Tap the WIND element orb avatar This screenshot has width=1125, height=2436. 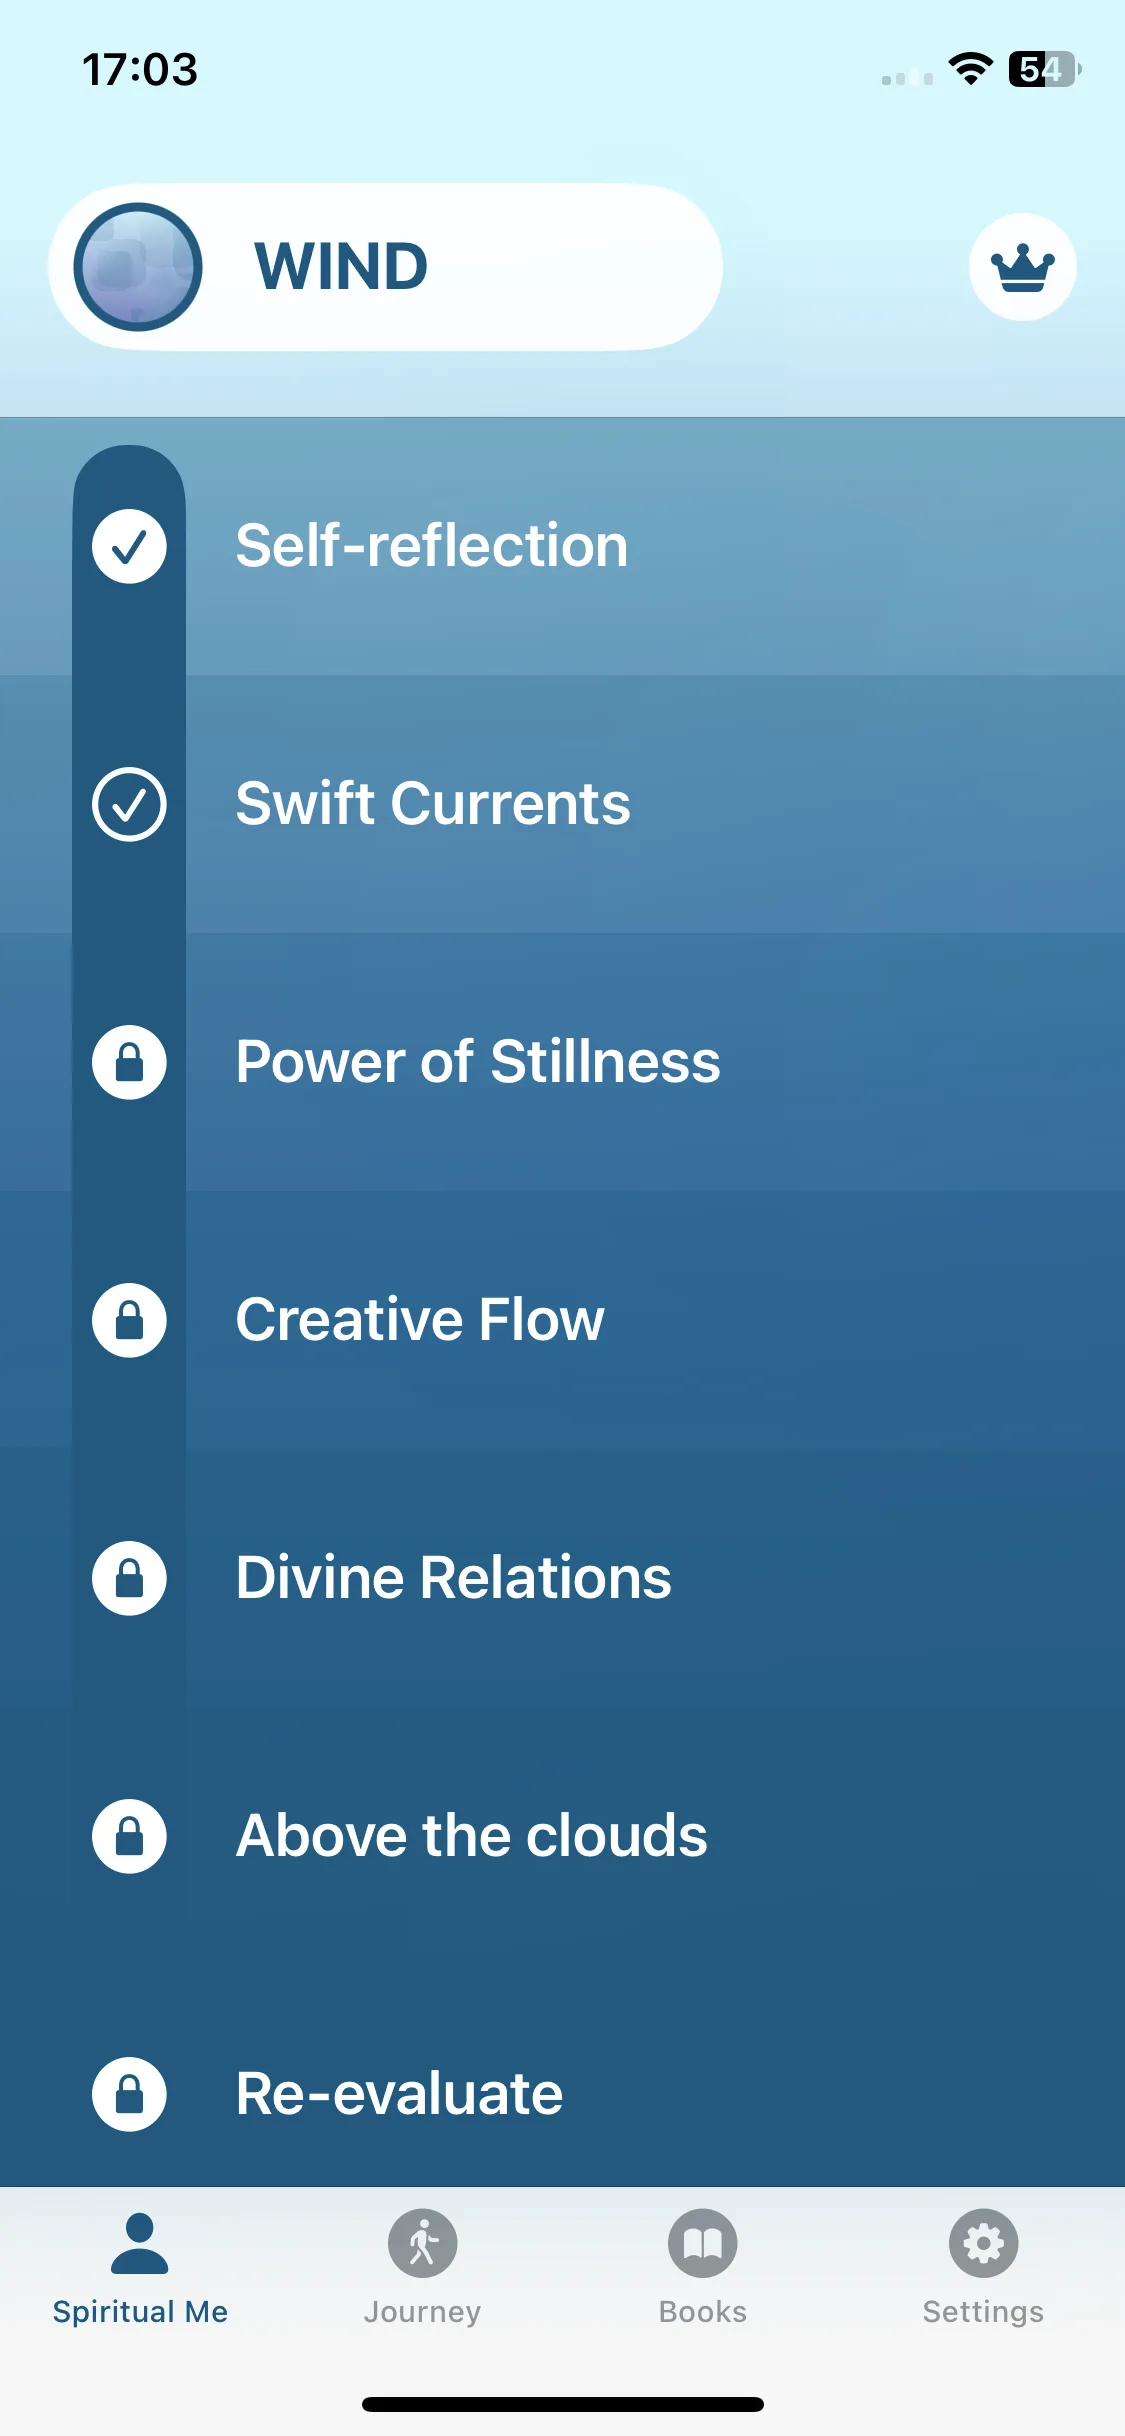[x=138, y=267]
